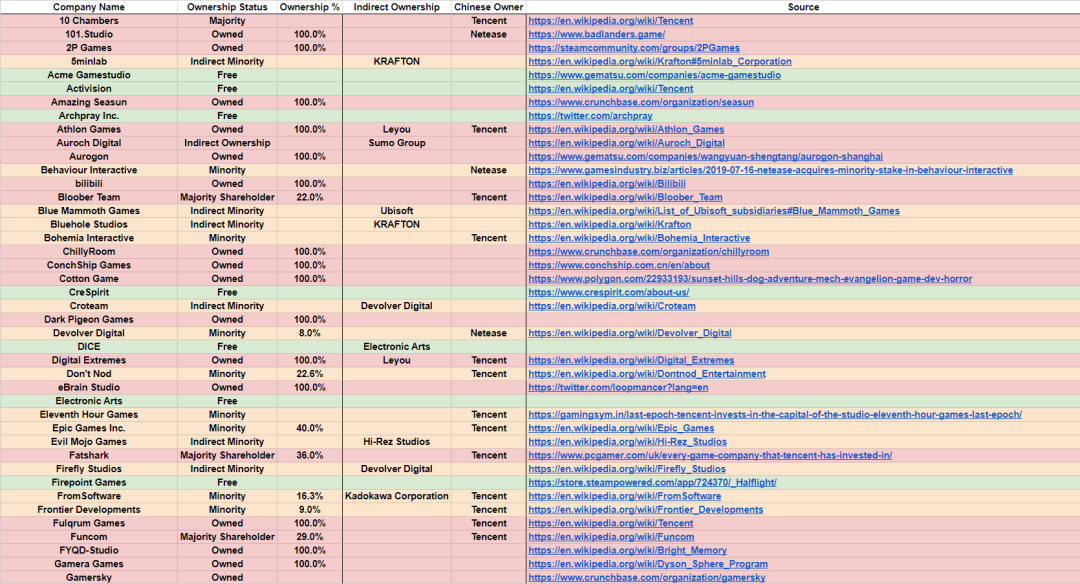The width and height of the screenshot is (1080, 584).
Task: Select the Netease cell in 101.Studio row
Action: click(x=489, y=34)
